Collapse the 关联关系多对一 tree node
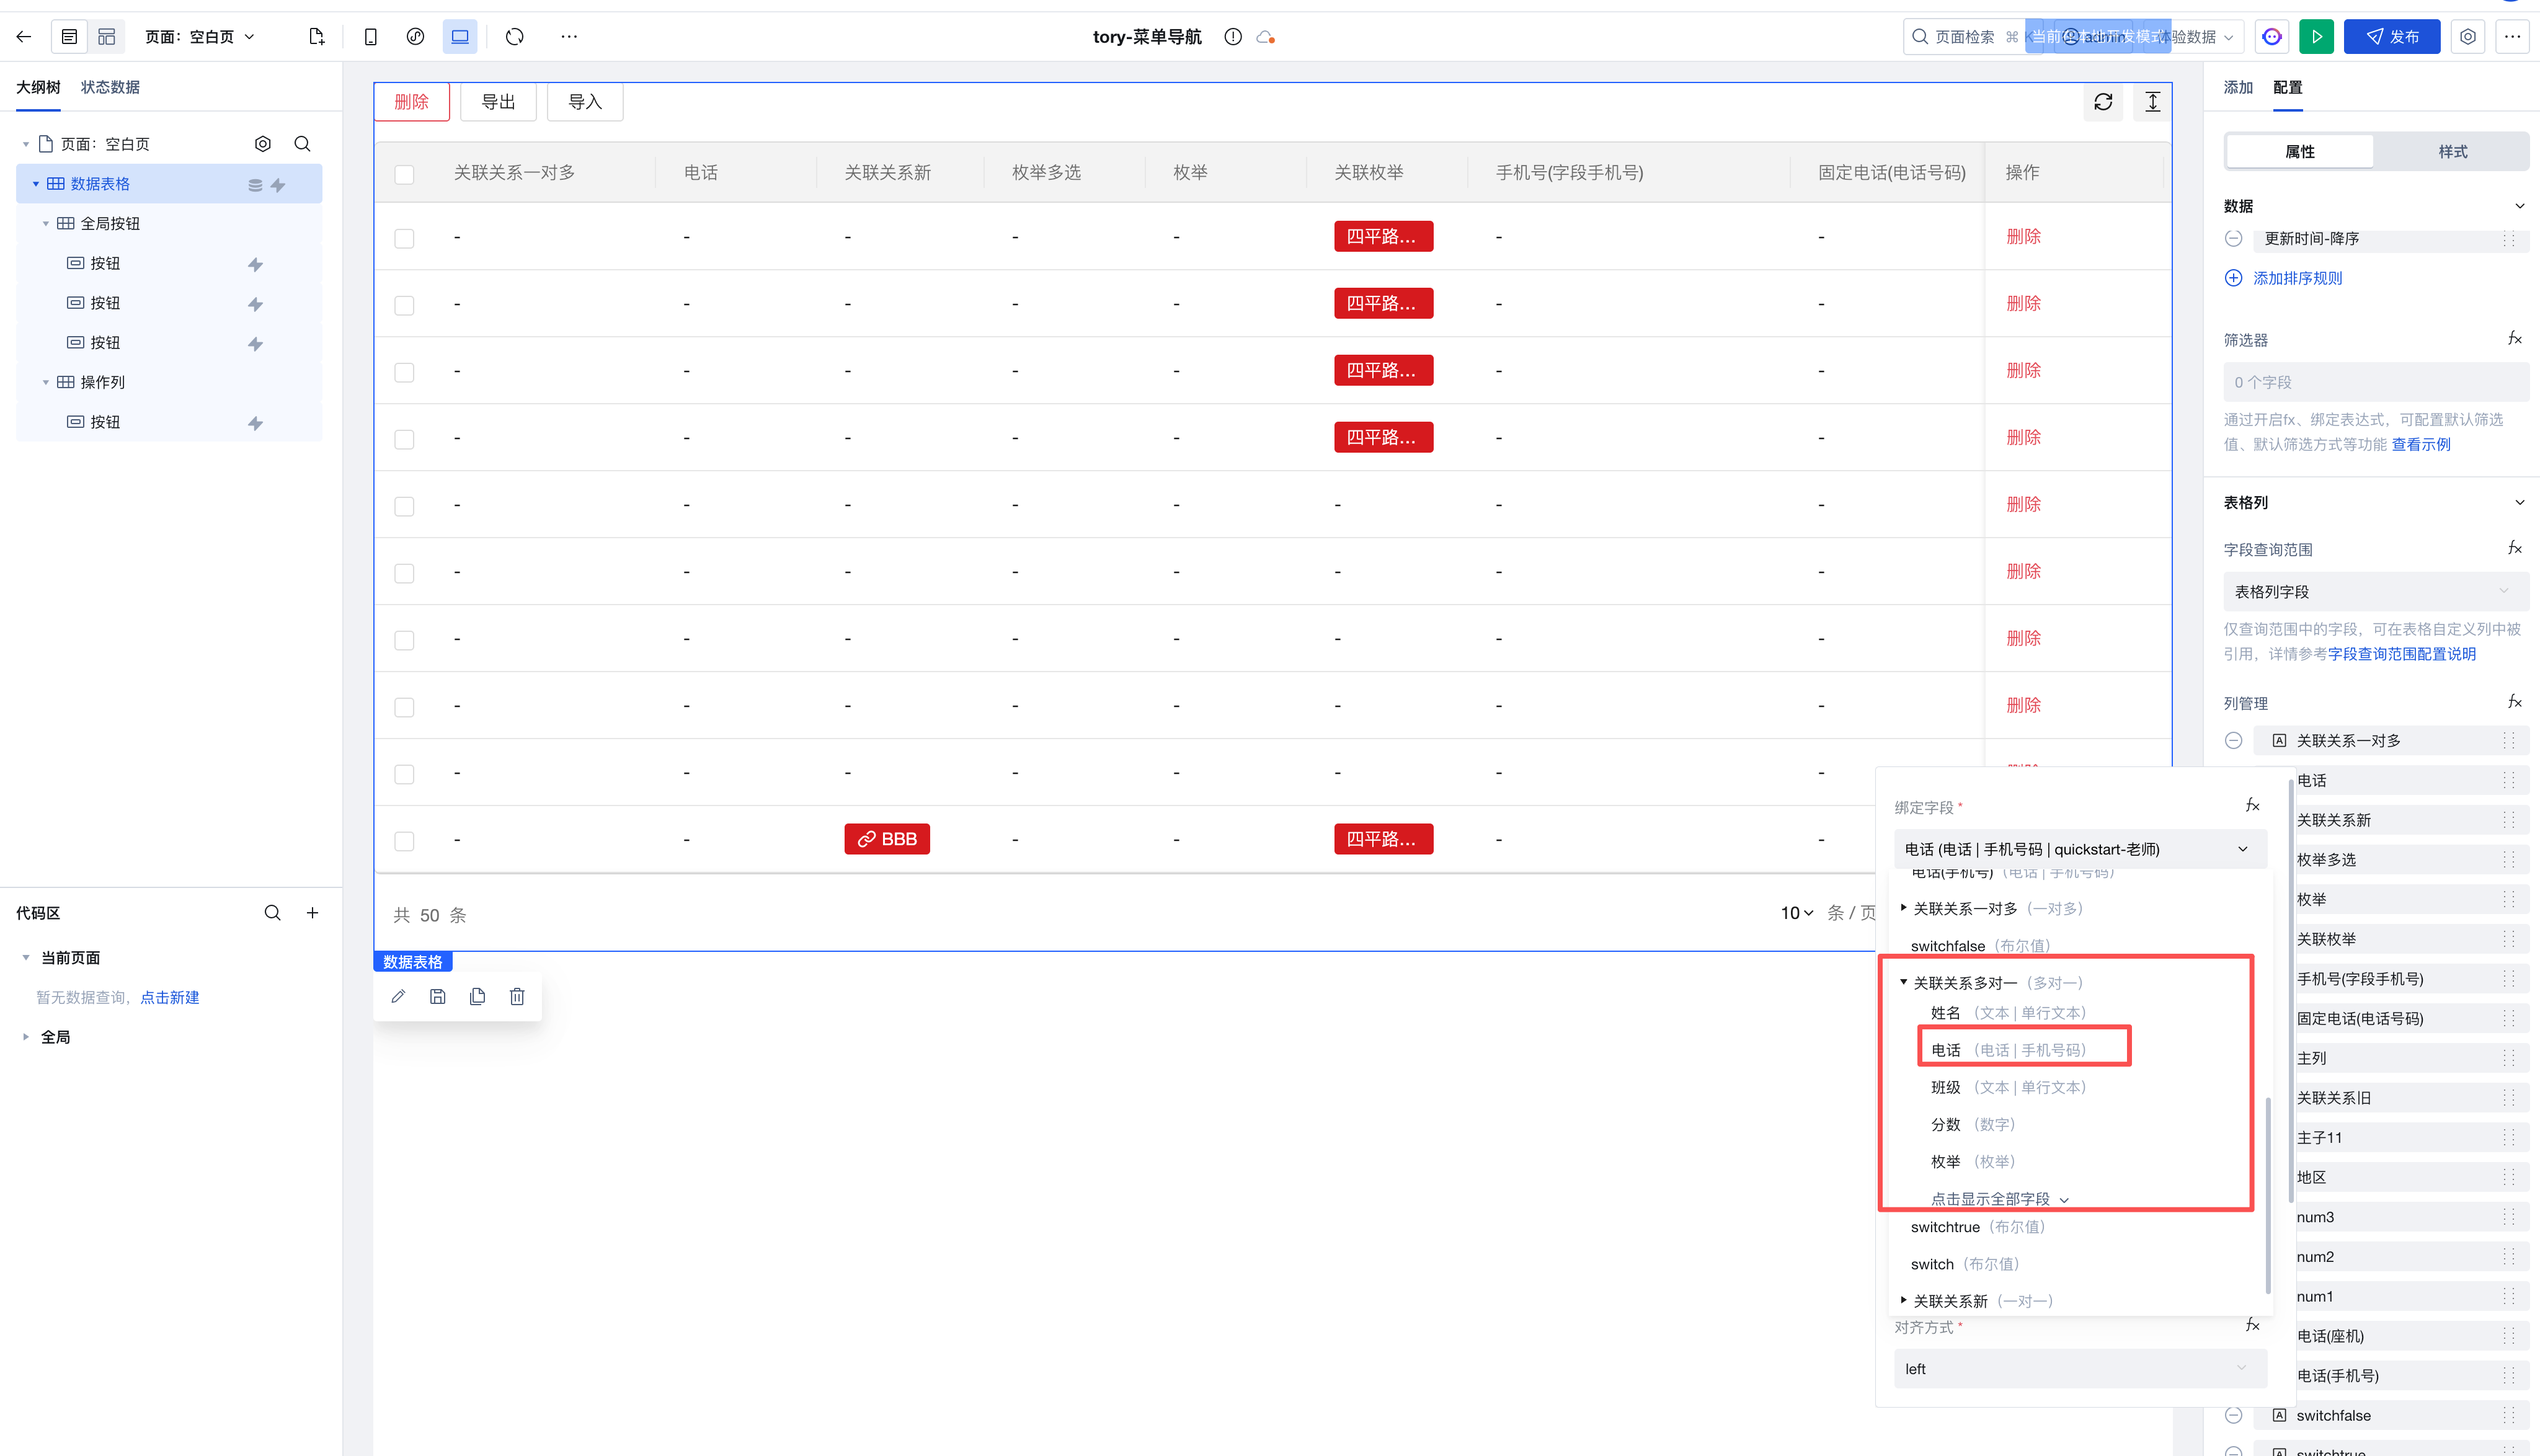This screenshot has height=1456, width=2540. pos(1903,982)
